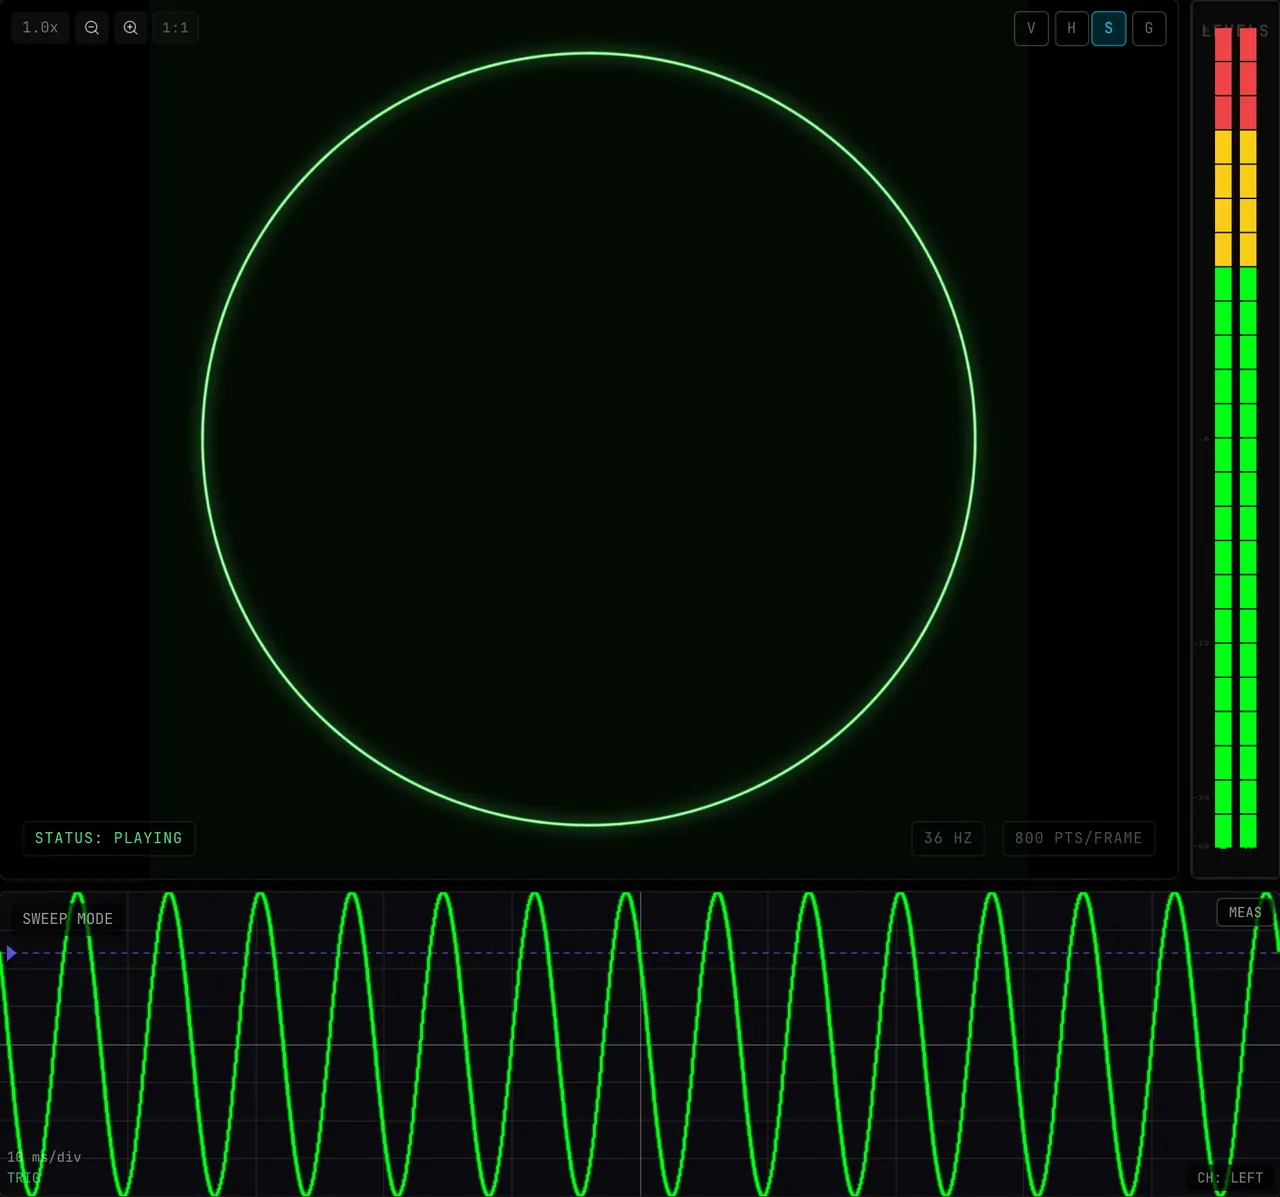The image size is (1280, 1197).
Task: Click the 10 ms/div timebase label
Action: tap(44, 1157)
